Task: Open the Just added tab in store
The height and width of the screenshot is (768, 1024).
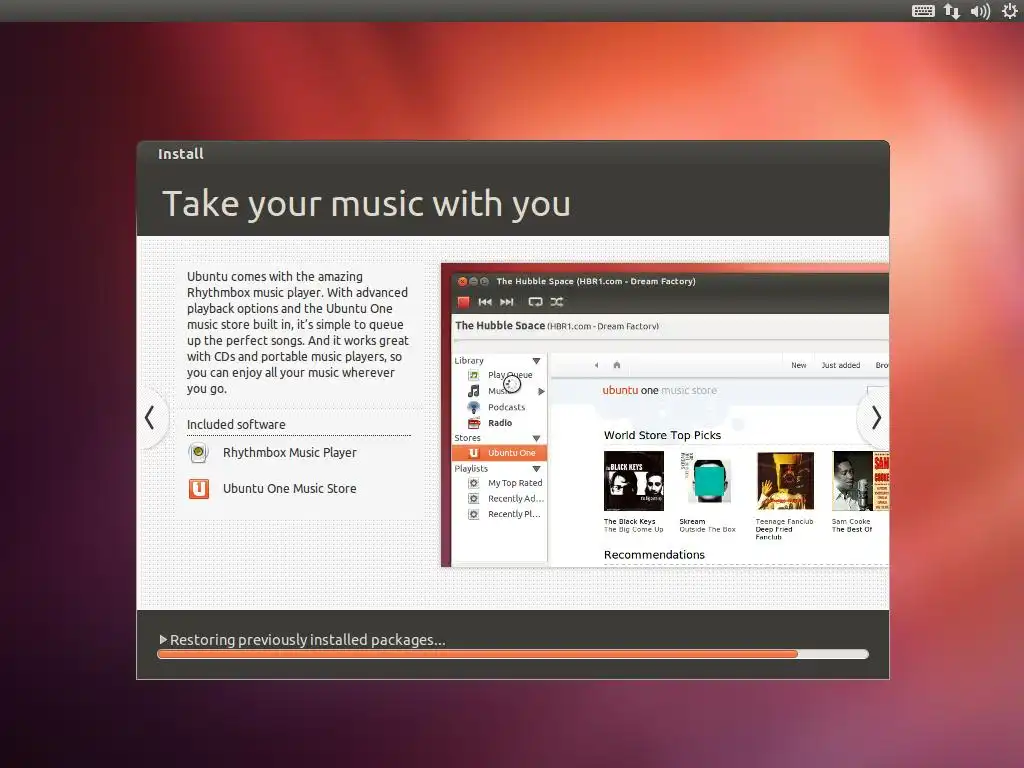Action: click(840, 365)
